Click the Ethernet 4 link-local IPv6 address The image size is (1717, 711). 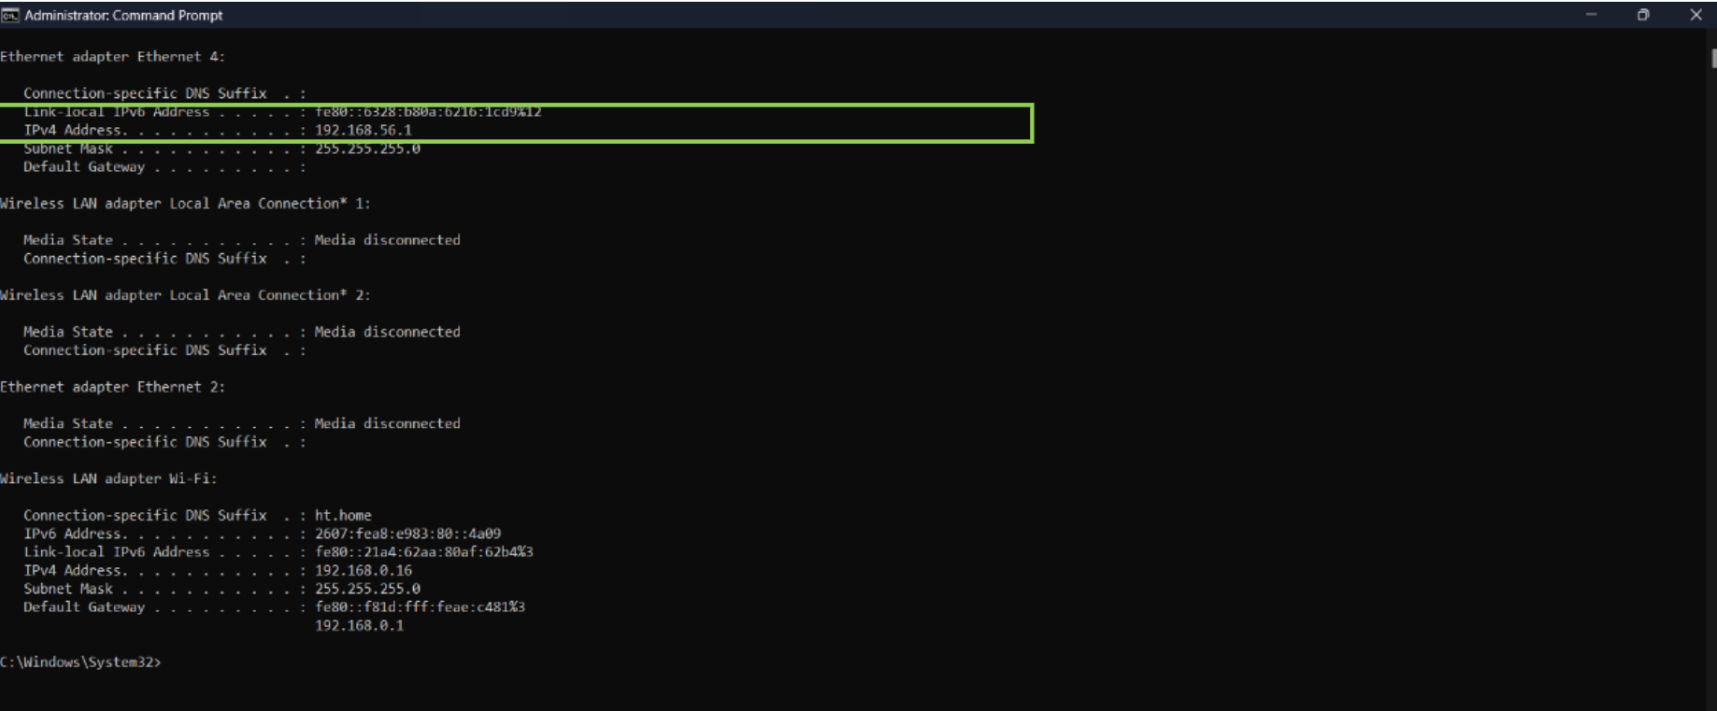pyautogui.click(x=427, y=112)
